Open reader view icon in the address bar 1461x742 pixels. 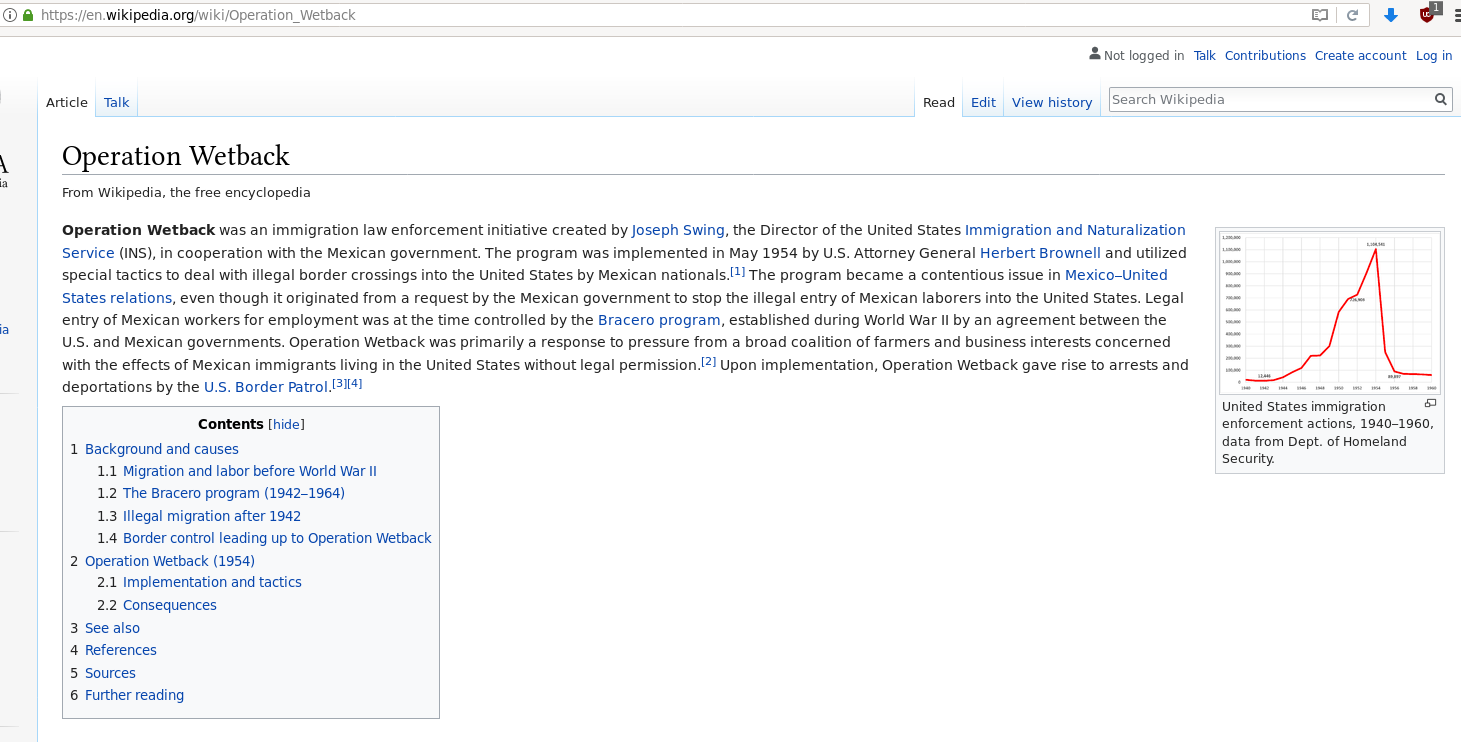click(x=1320, y=15)
